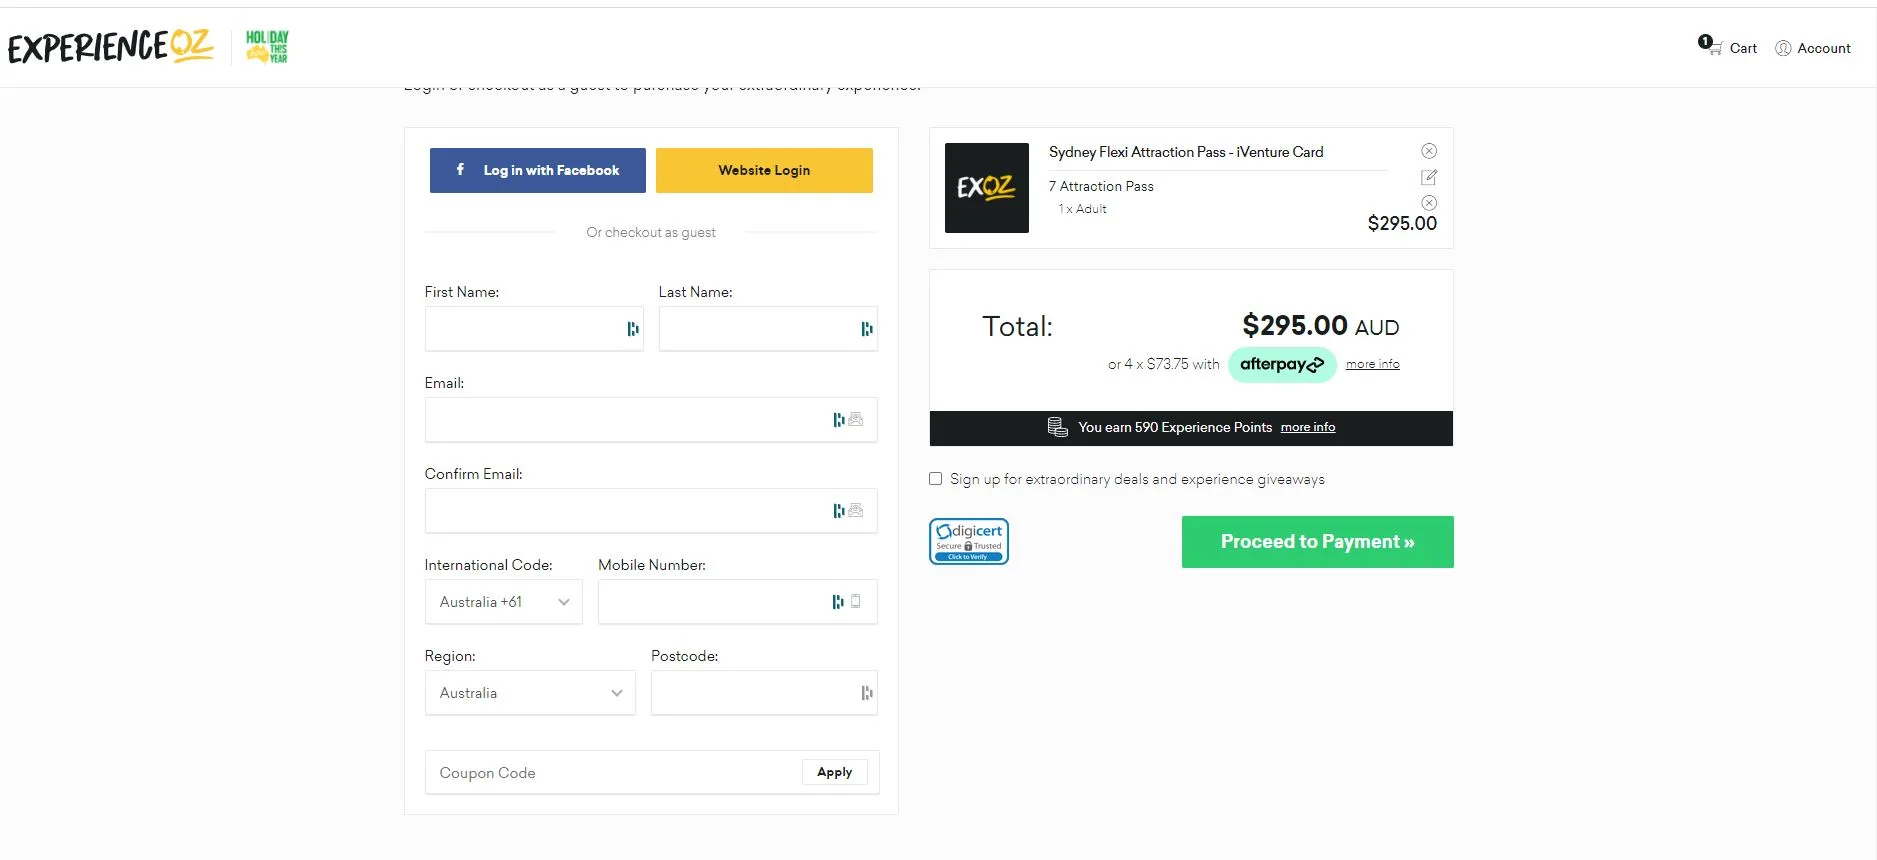Click the afterpay logo badge
This screenshot has height=860, width=1877.
click(1281, 365)
